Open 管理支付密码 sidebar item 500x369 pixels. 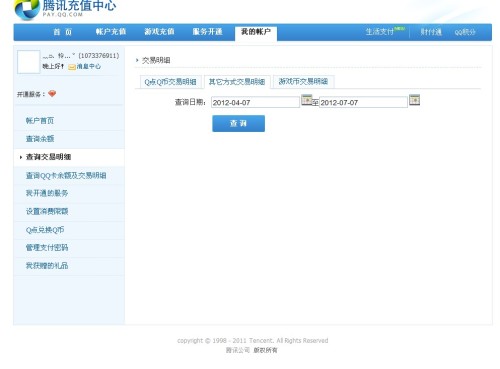[x=47, y=248]
